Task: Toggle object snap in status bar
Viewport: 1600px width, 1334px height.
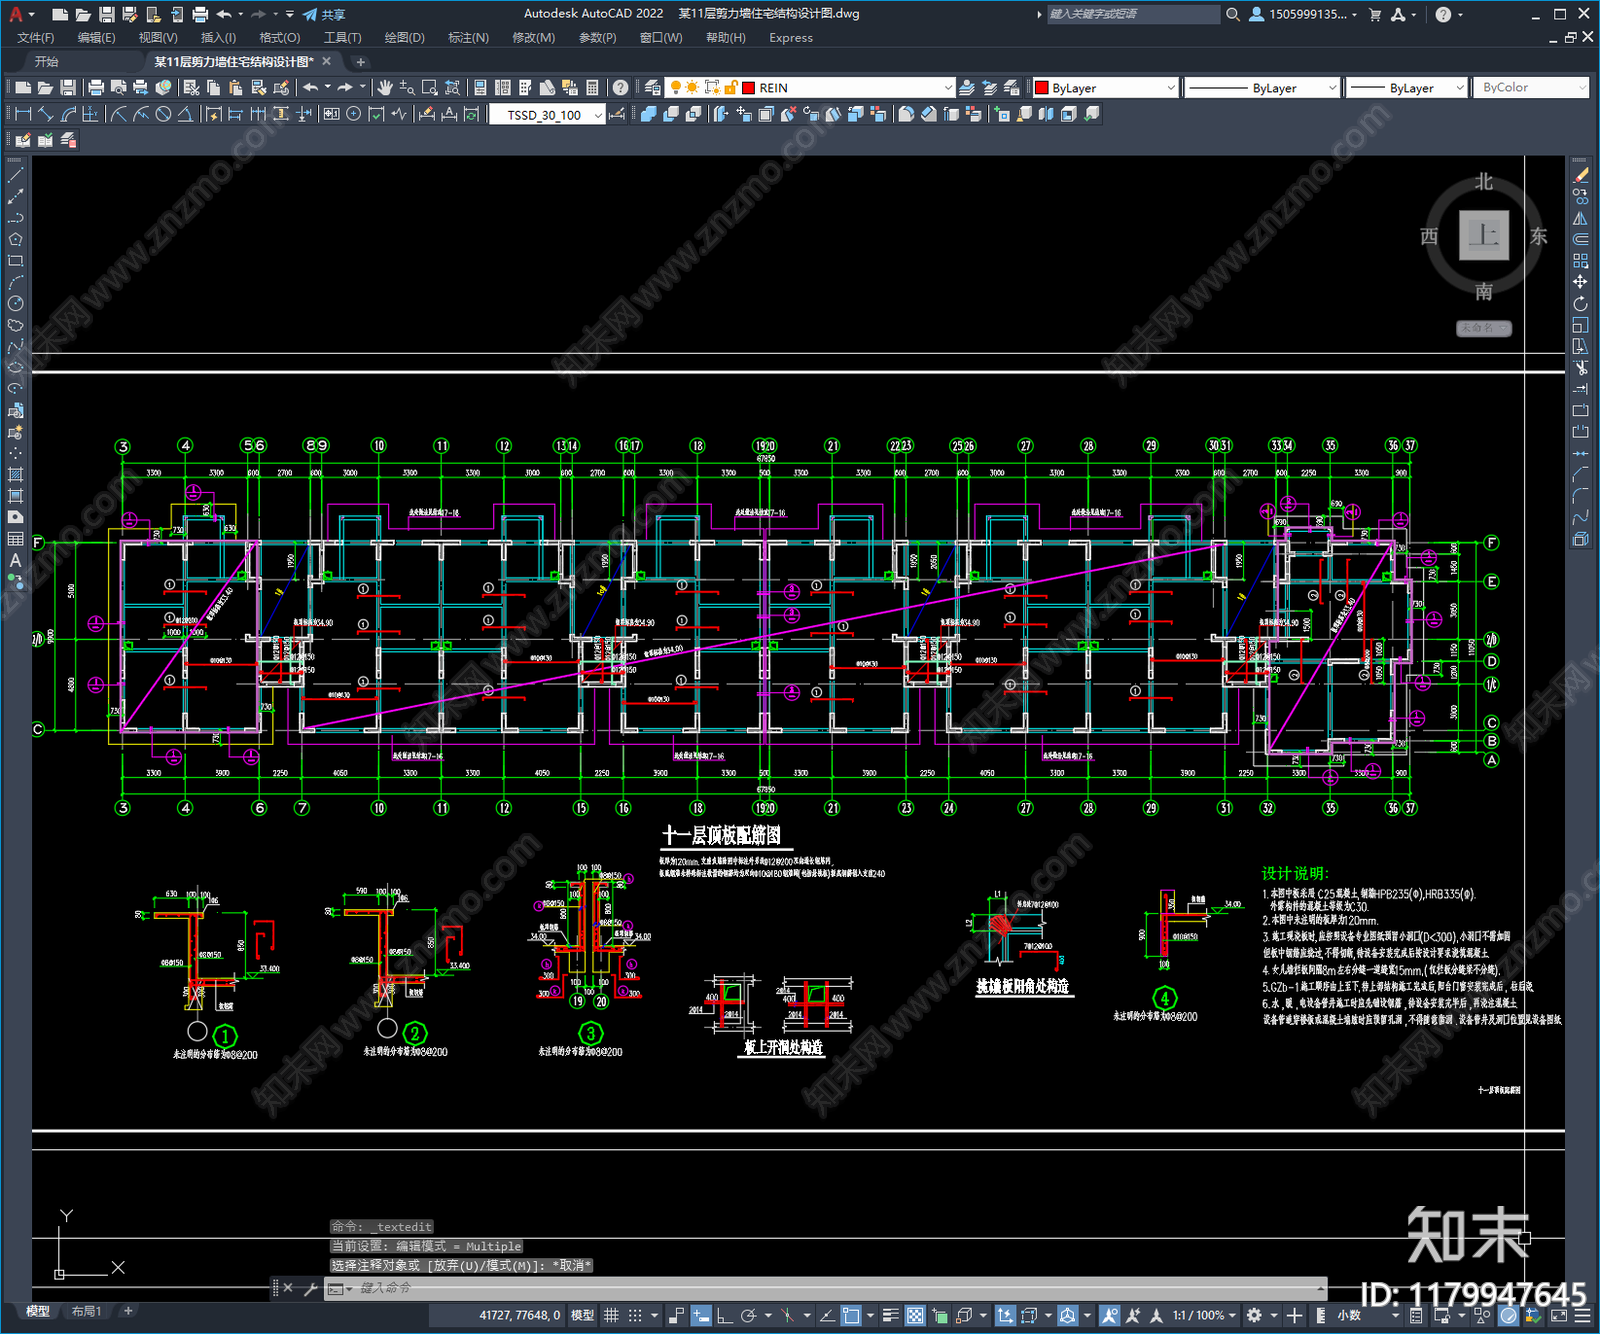Action: tap(851, 1315)
